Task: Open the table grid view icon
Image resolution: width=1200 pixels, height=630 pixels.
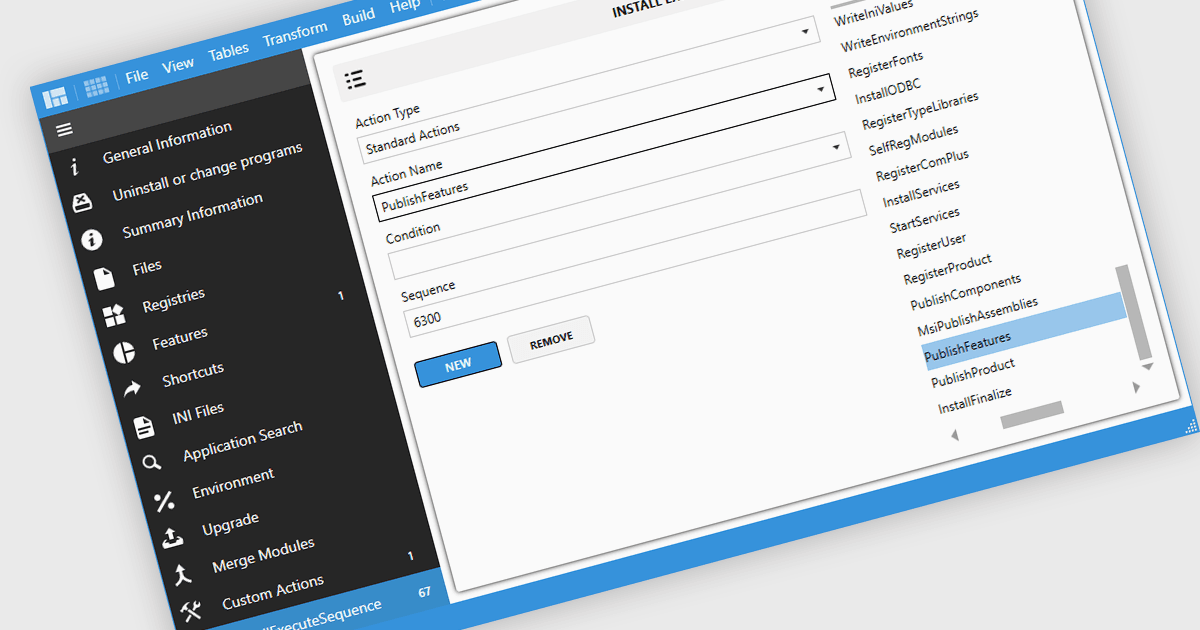Action: (96, 87)
